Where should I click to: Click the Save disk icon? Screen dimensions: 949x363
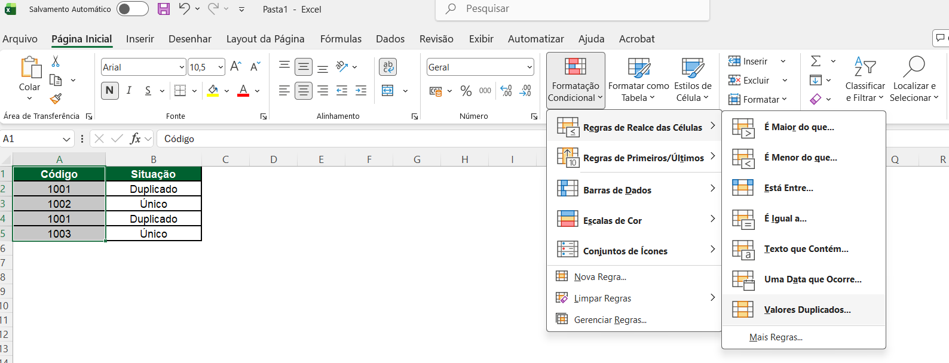(x=163, y=9)
